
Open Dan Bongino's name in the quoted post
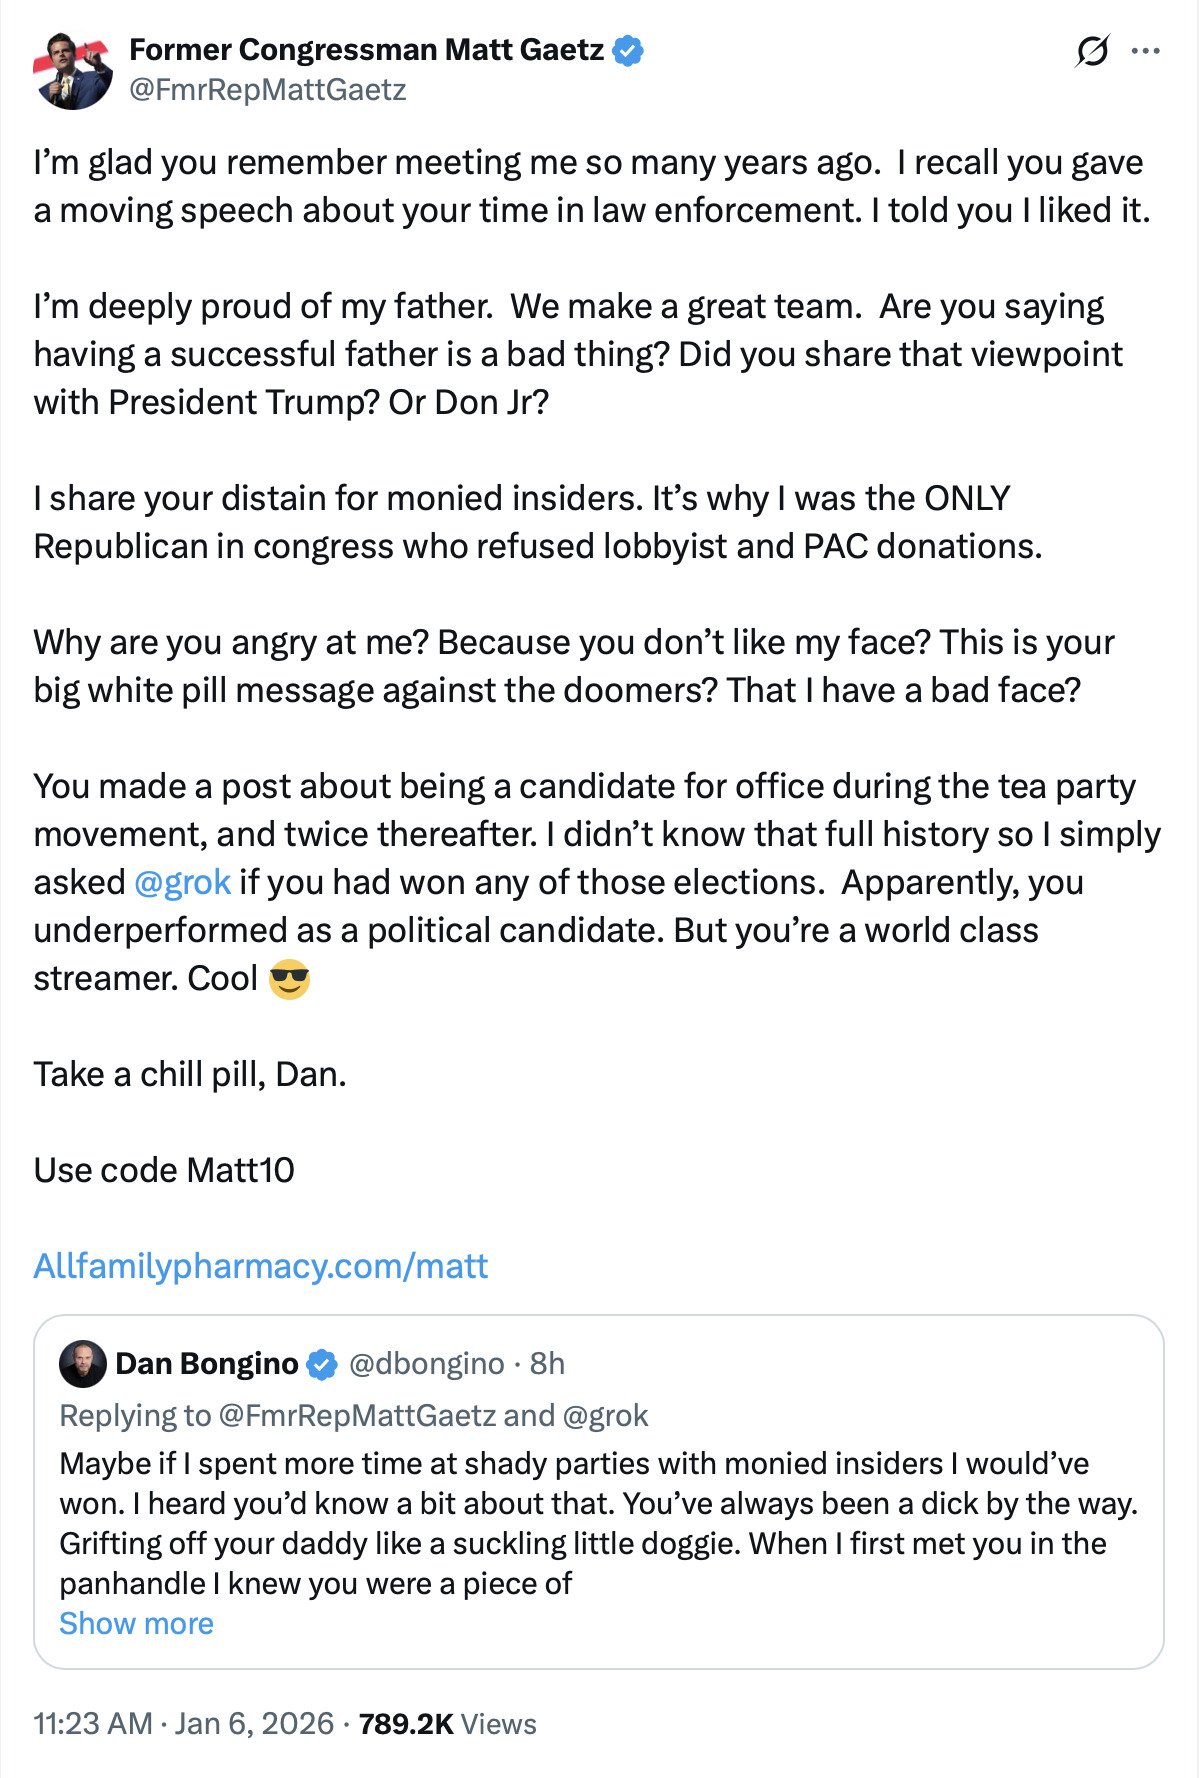coord(207,1364)
